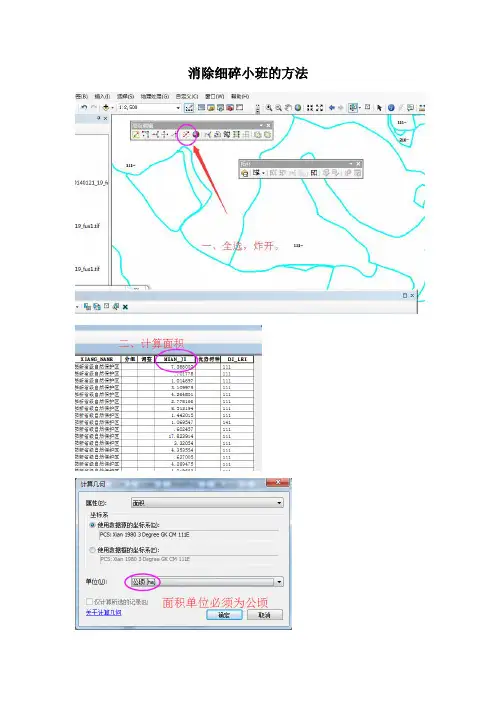Click the MIAN_JI column header
496x702 pixels.
click(175, 359)
